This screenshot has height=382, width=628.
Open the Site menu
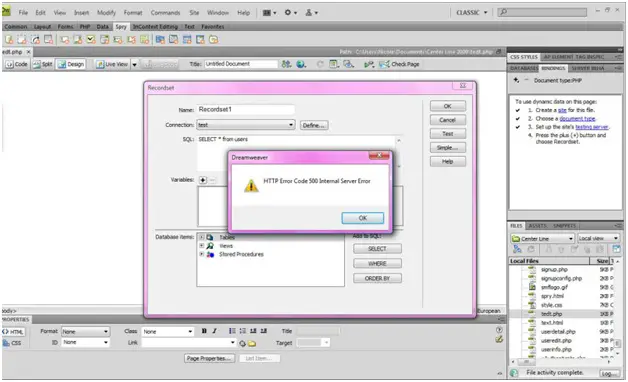pos(194,13)
